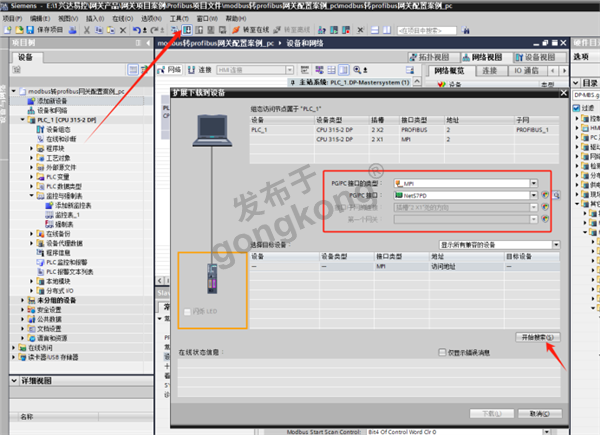Close the 扩展下载到设备 dialog

pyautogui.click(x=564, y=93)
